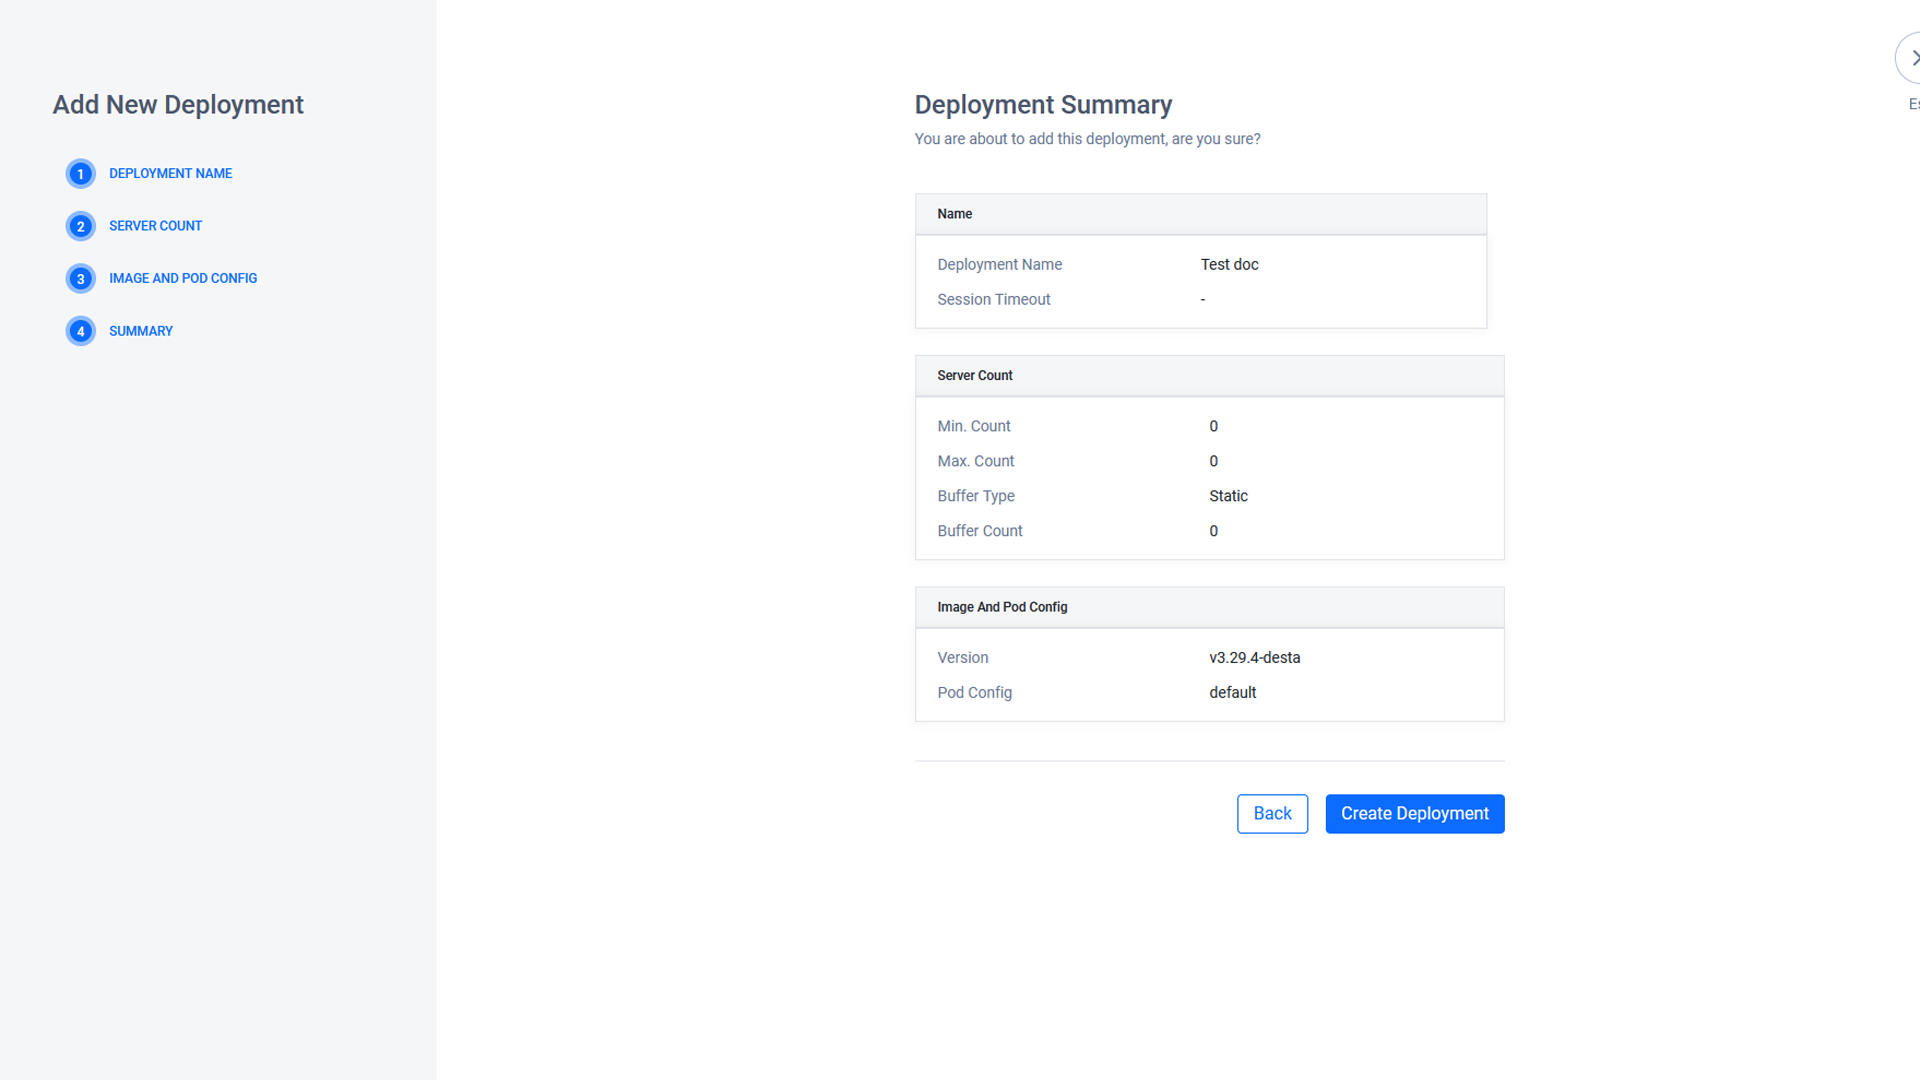Viewport: 1920px width, 1080px height.
Task: Click the Create Deployment button
Action: [1415, 814]
